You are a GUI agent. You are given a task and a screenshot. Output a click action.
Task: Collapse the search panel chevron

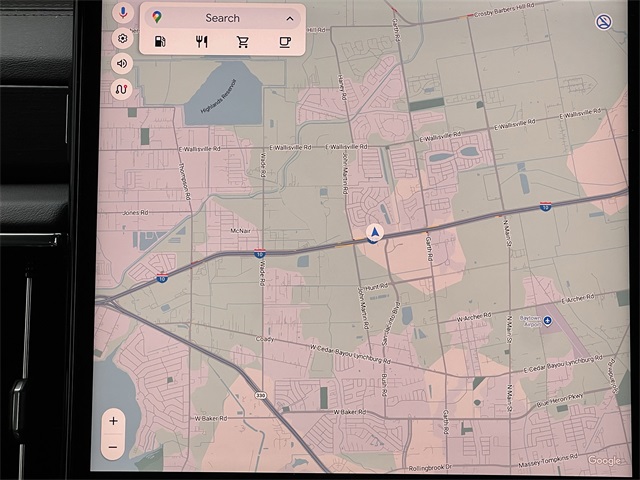click(290, 18)
